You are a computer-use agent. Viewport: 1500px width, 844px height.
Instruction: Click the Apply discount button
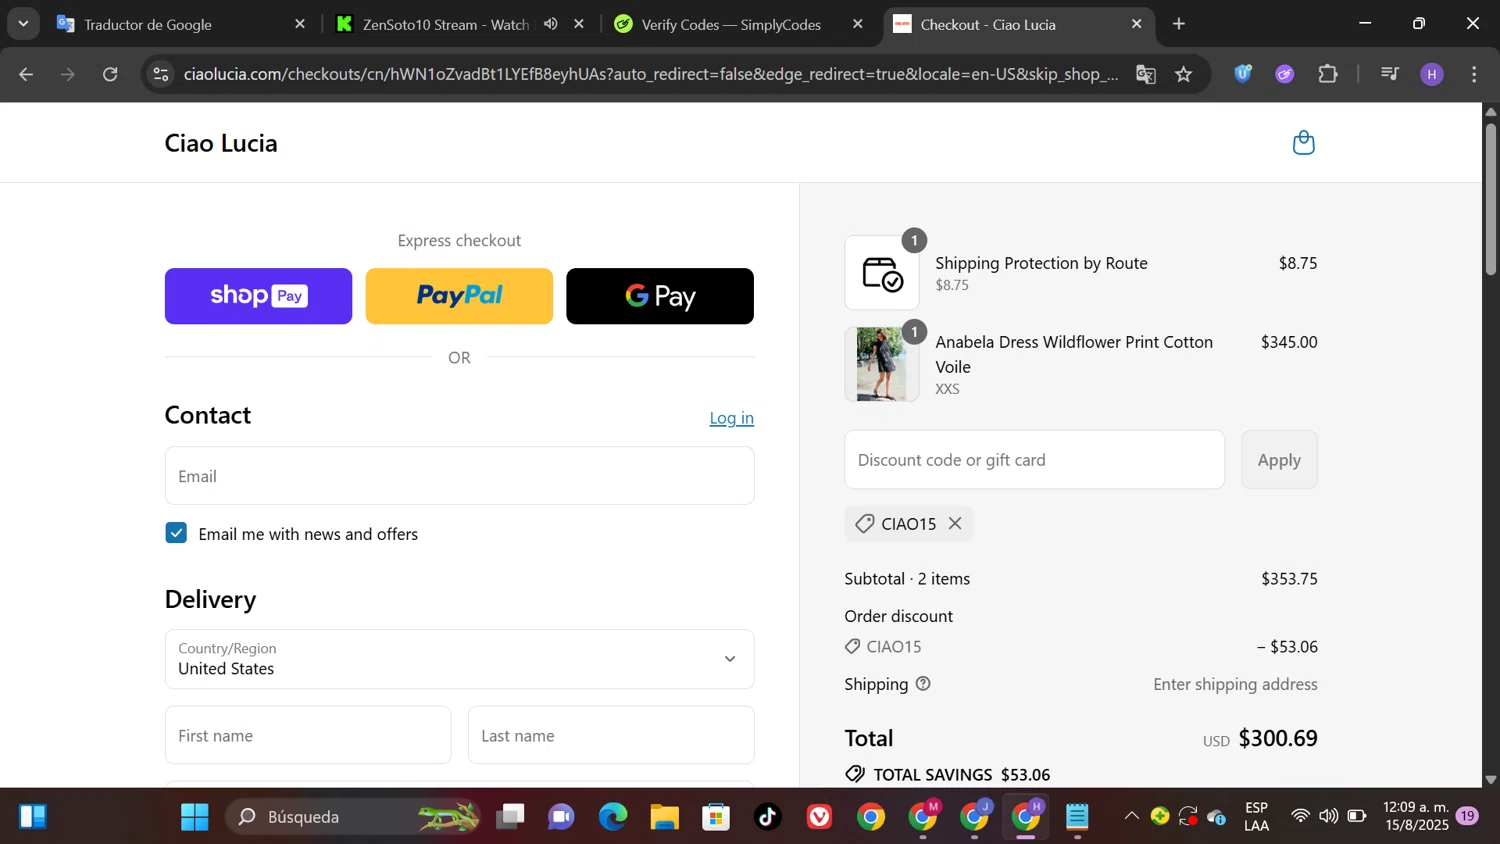[x=1279, y=460]
